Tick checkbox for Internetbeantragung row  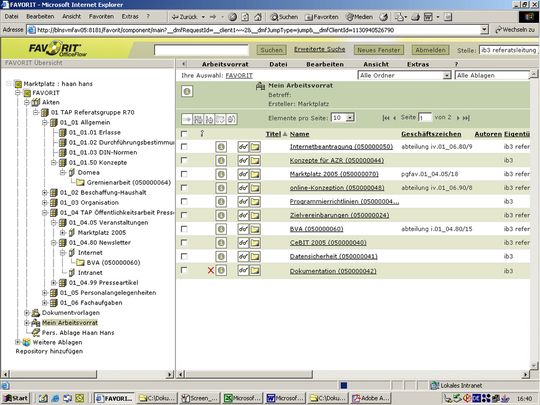point(184,147)
